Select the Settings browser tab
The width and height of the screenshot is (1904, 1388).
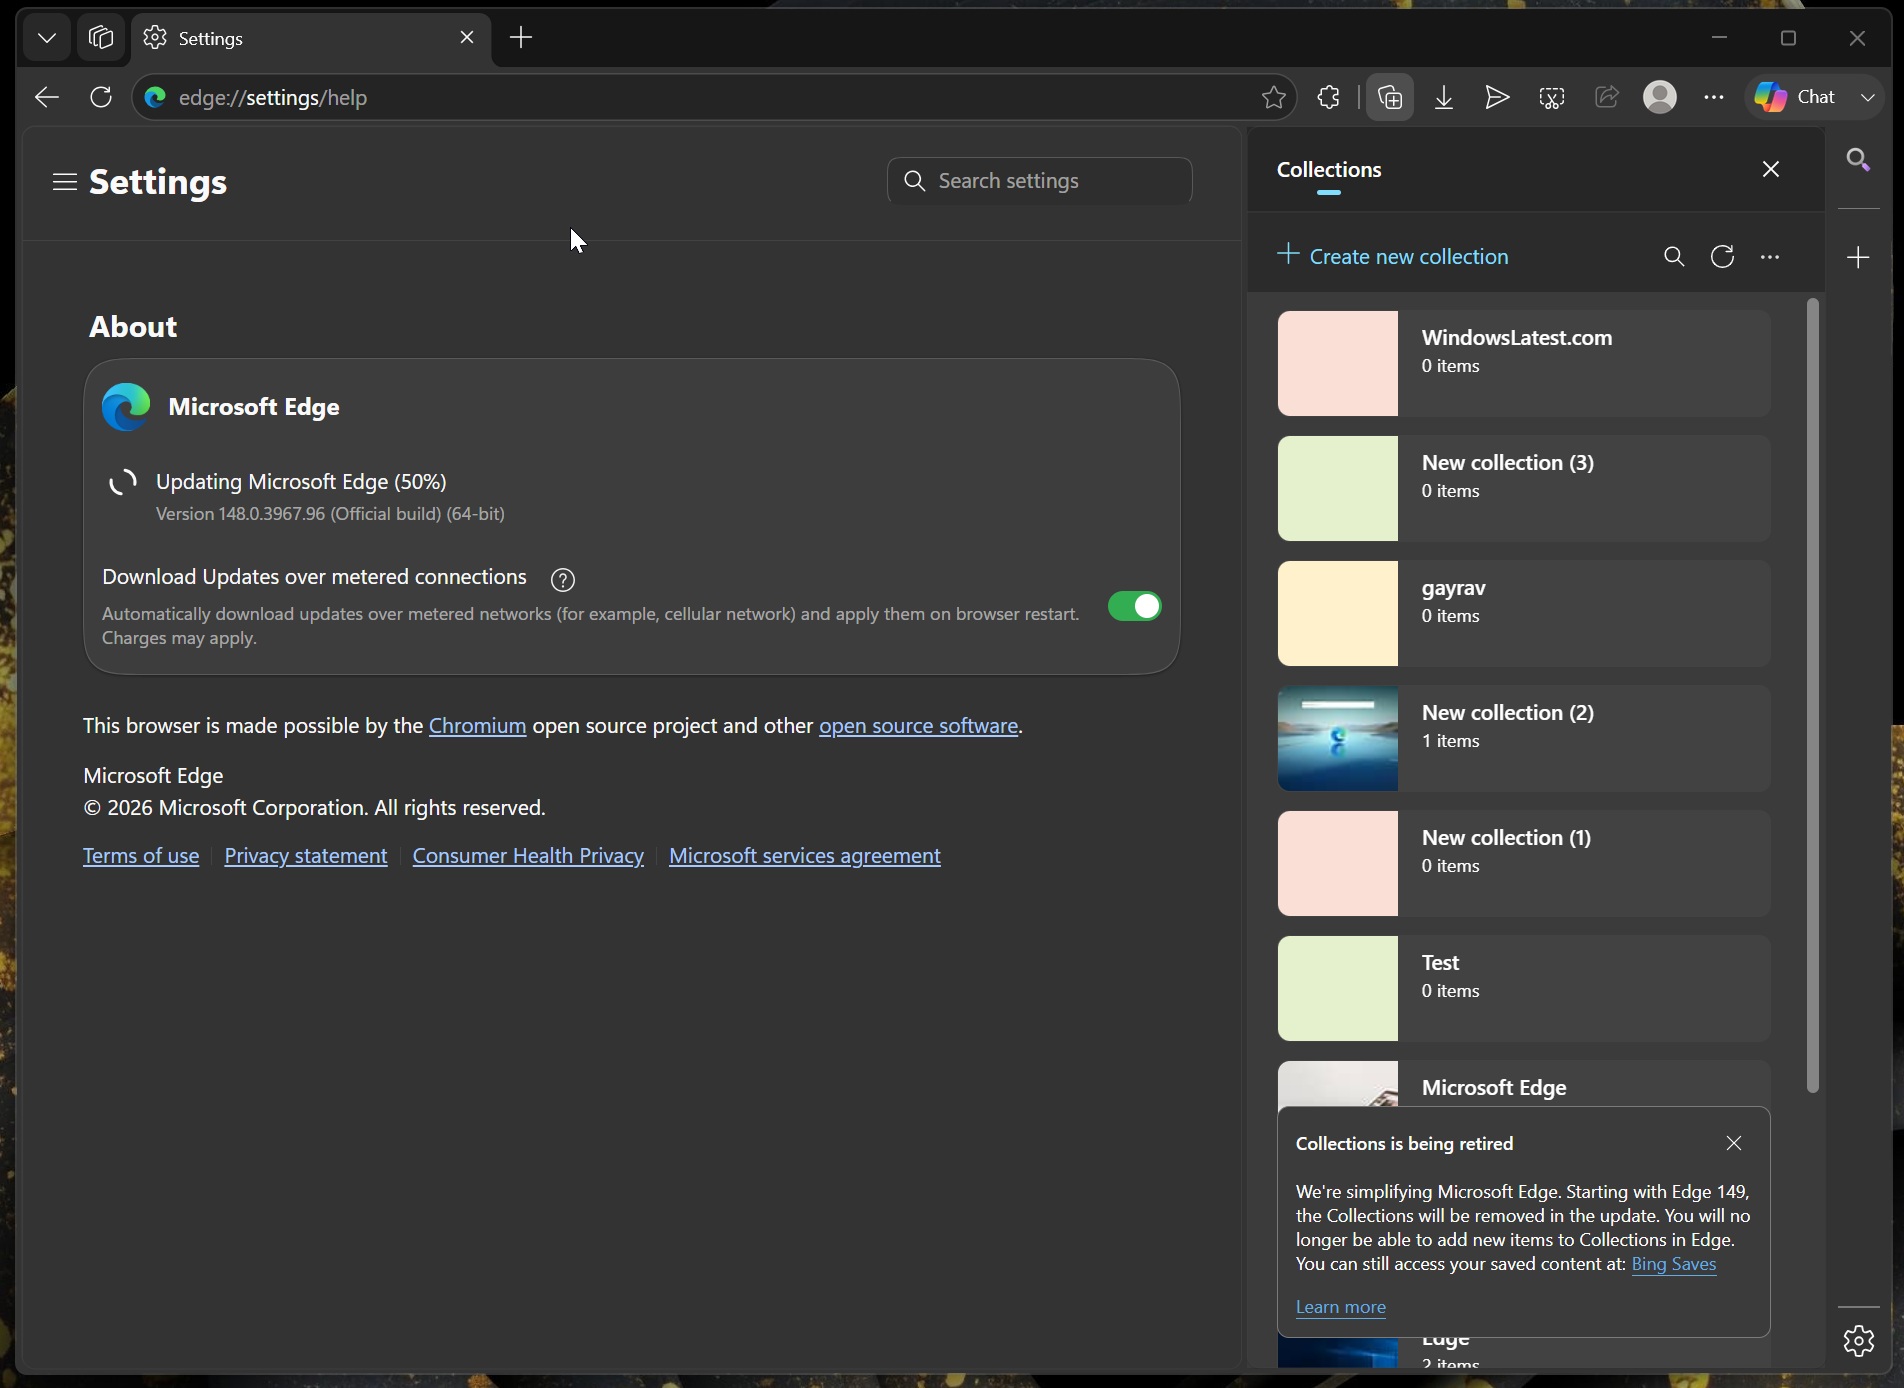[x=310, y=39]
